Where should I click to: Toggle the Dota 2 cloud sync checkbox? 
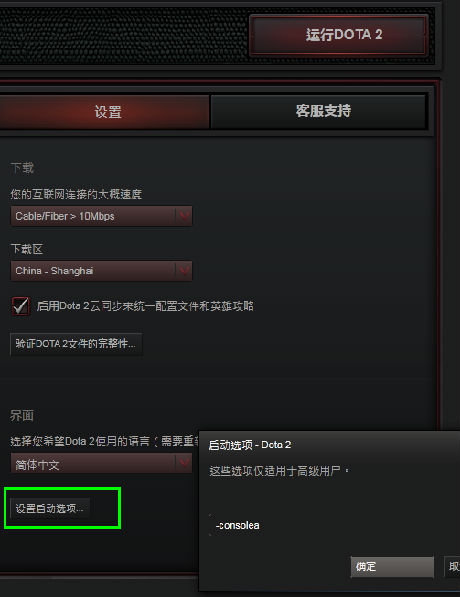click(x=21, y=306)
